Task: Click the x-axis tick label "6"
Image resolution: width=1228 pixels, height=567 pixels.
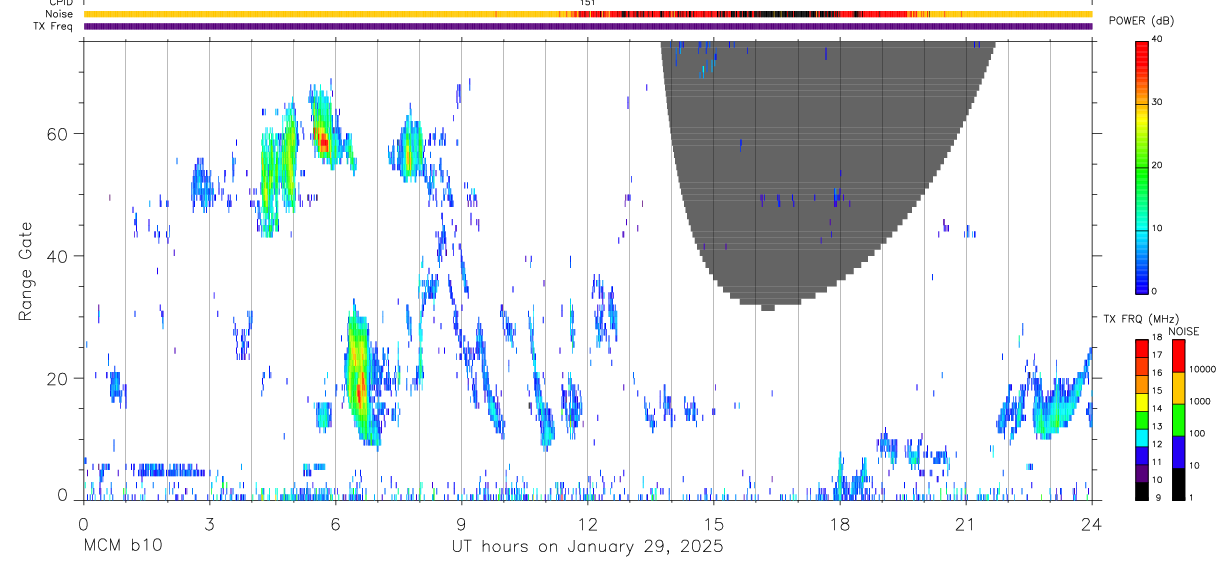Action: pos(335,524)
